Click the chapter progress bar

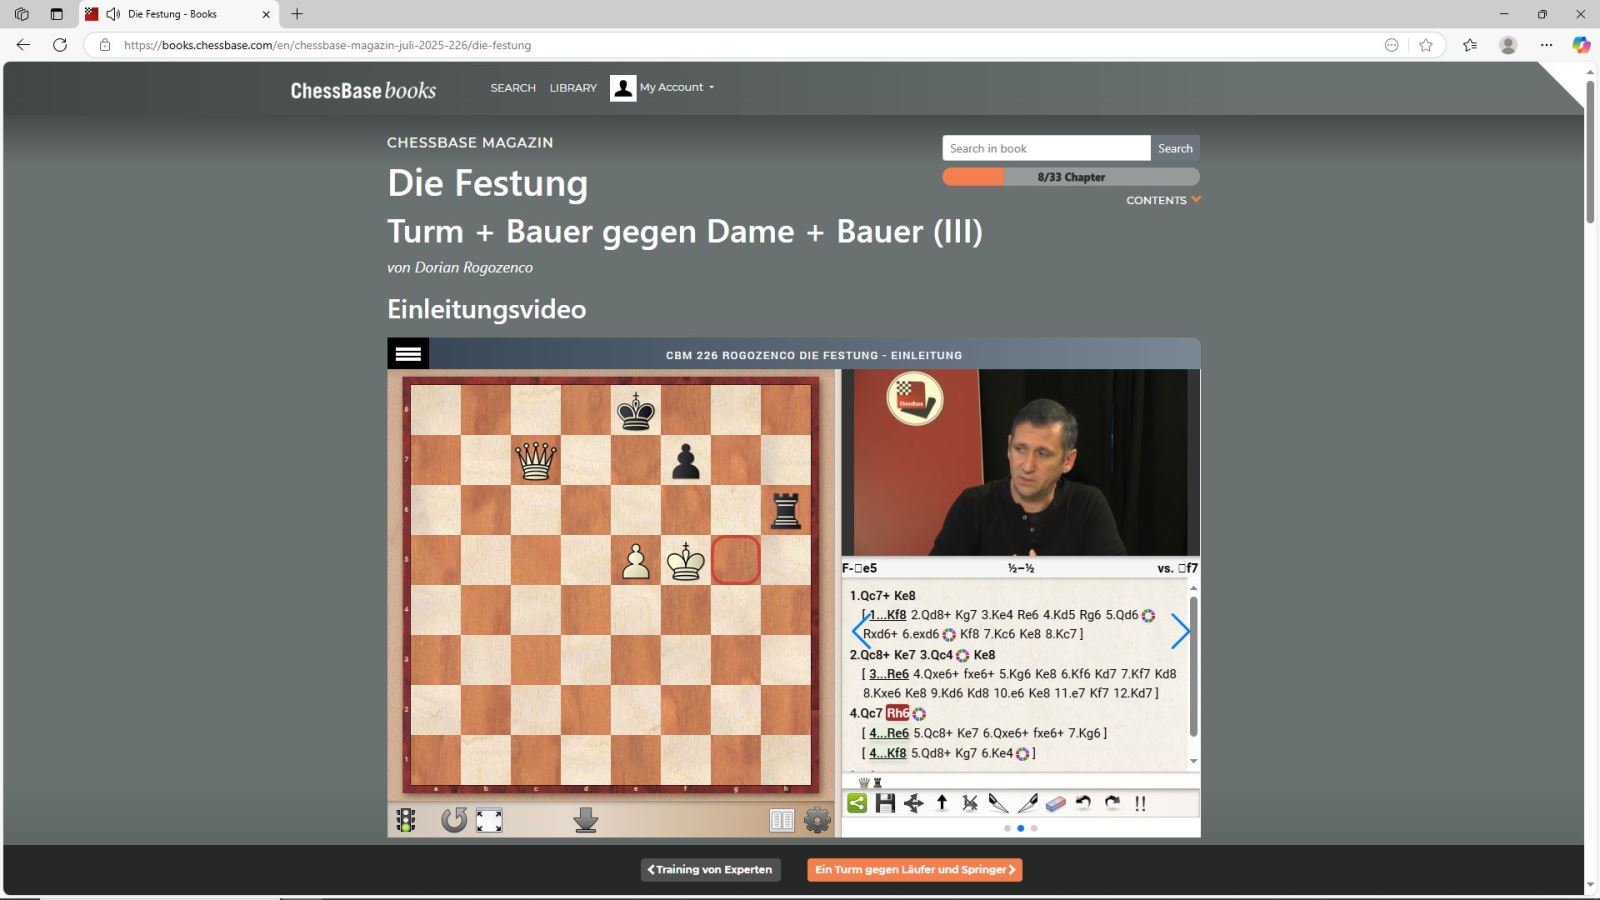(x=1070, y=177)
